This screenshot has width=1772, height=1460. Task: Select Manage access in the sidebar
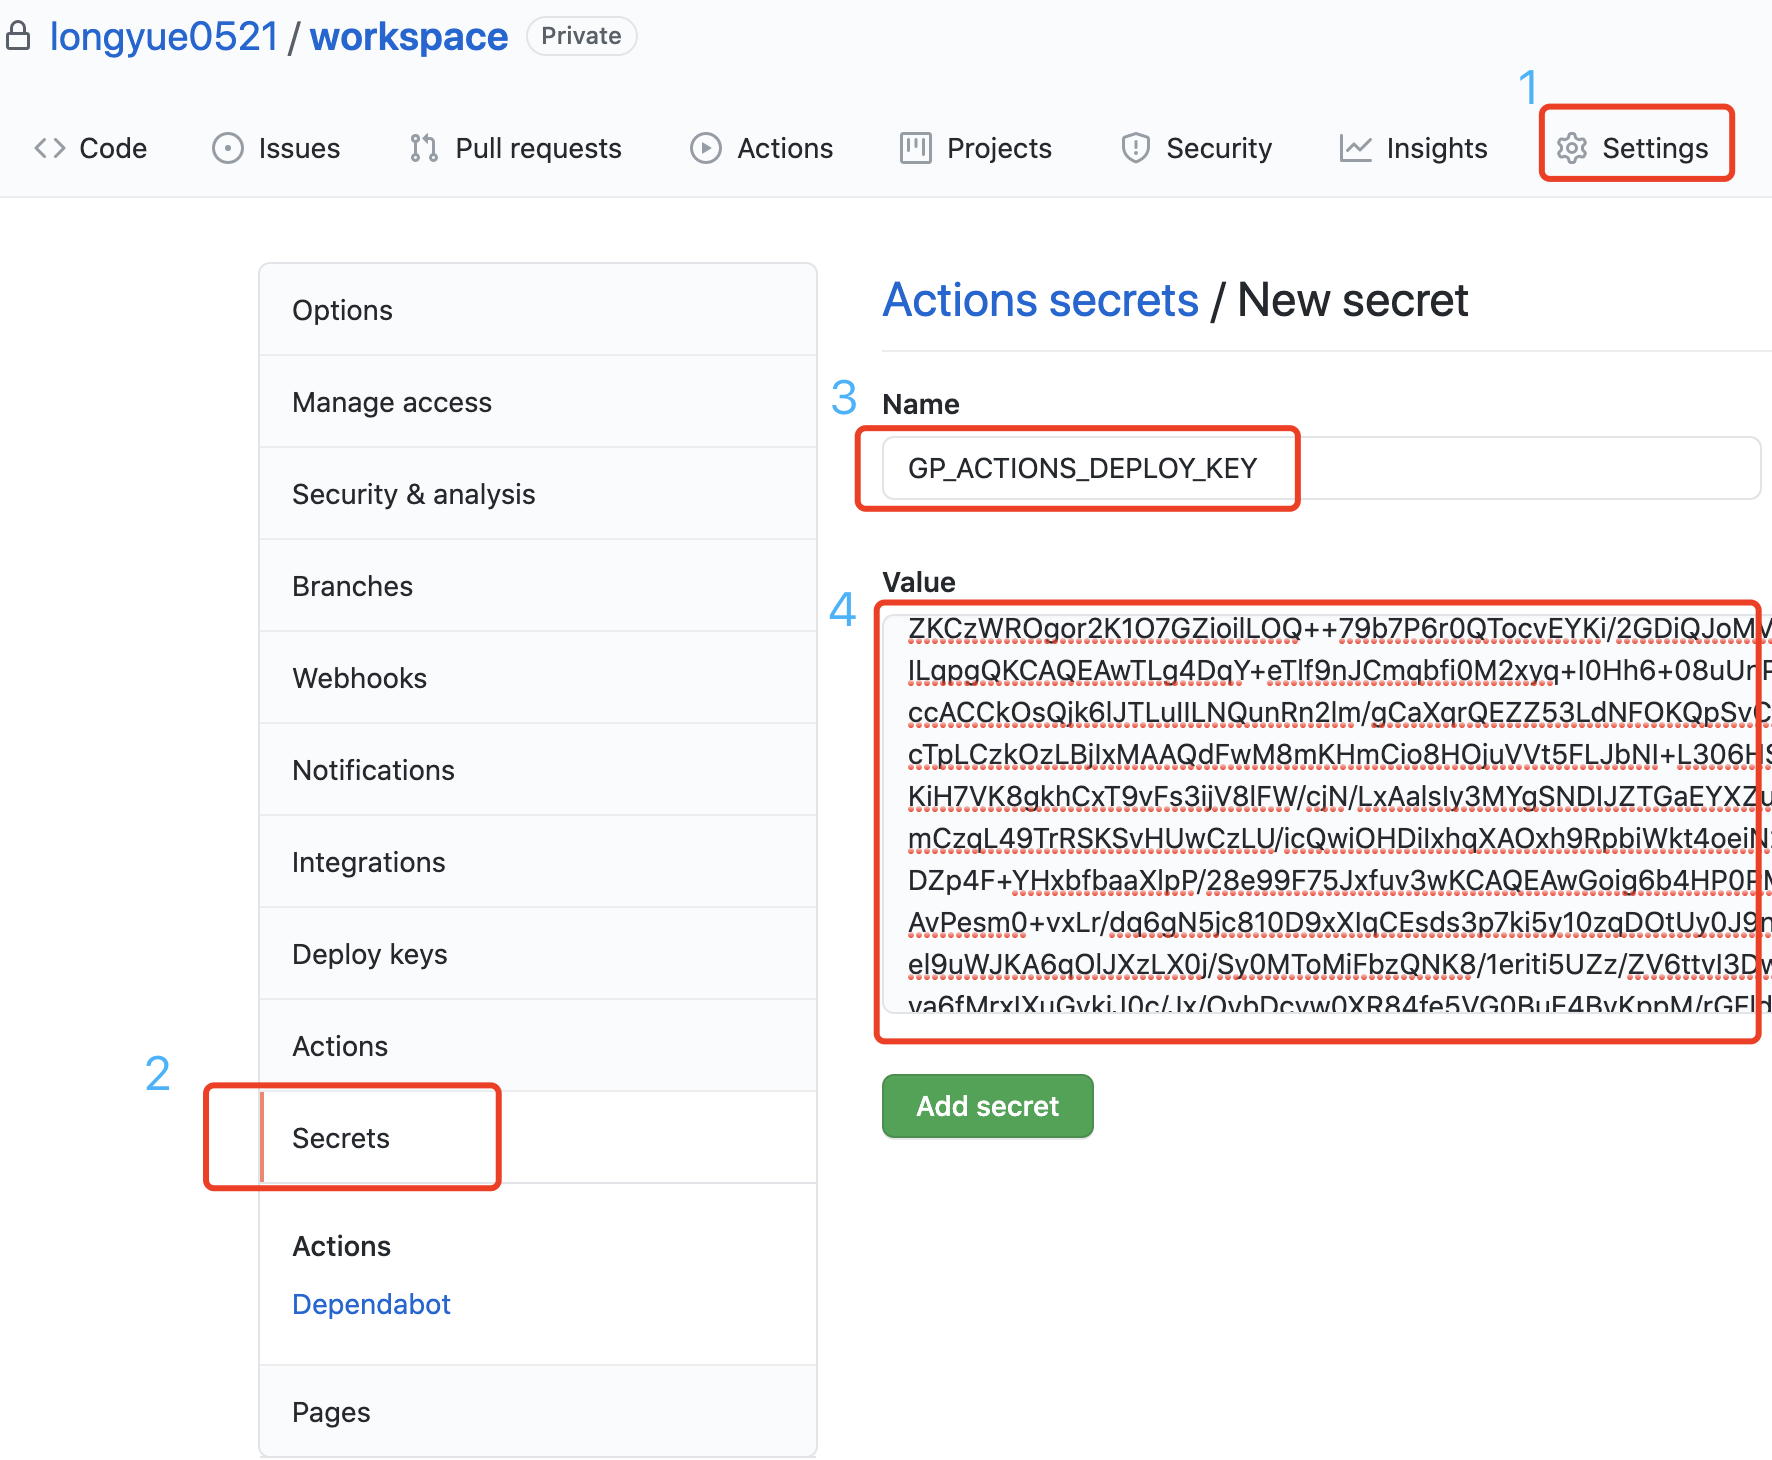pos(538,402)
